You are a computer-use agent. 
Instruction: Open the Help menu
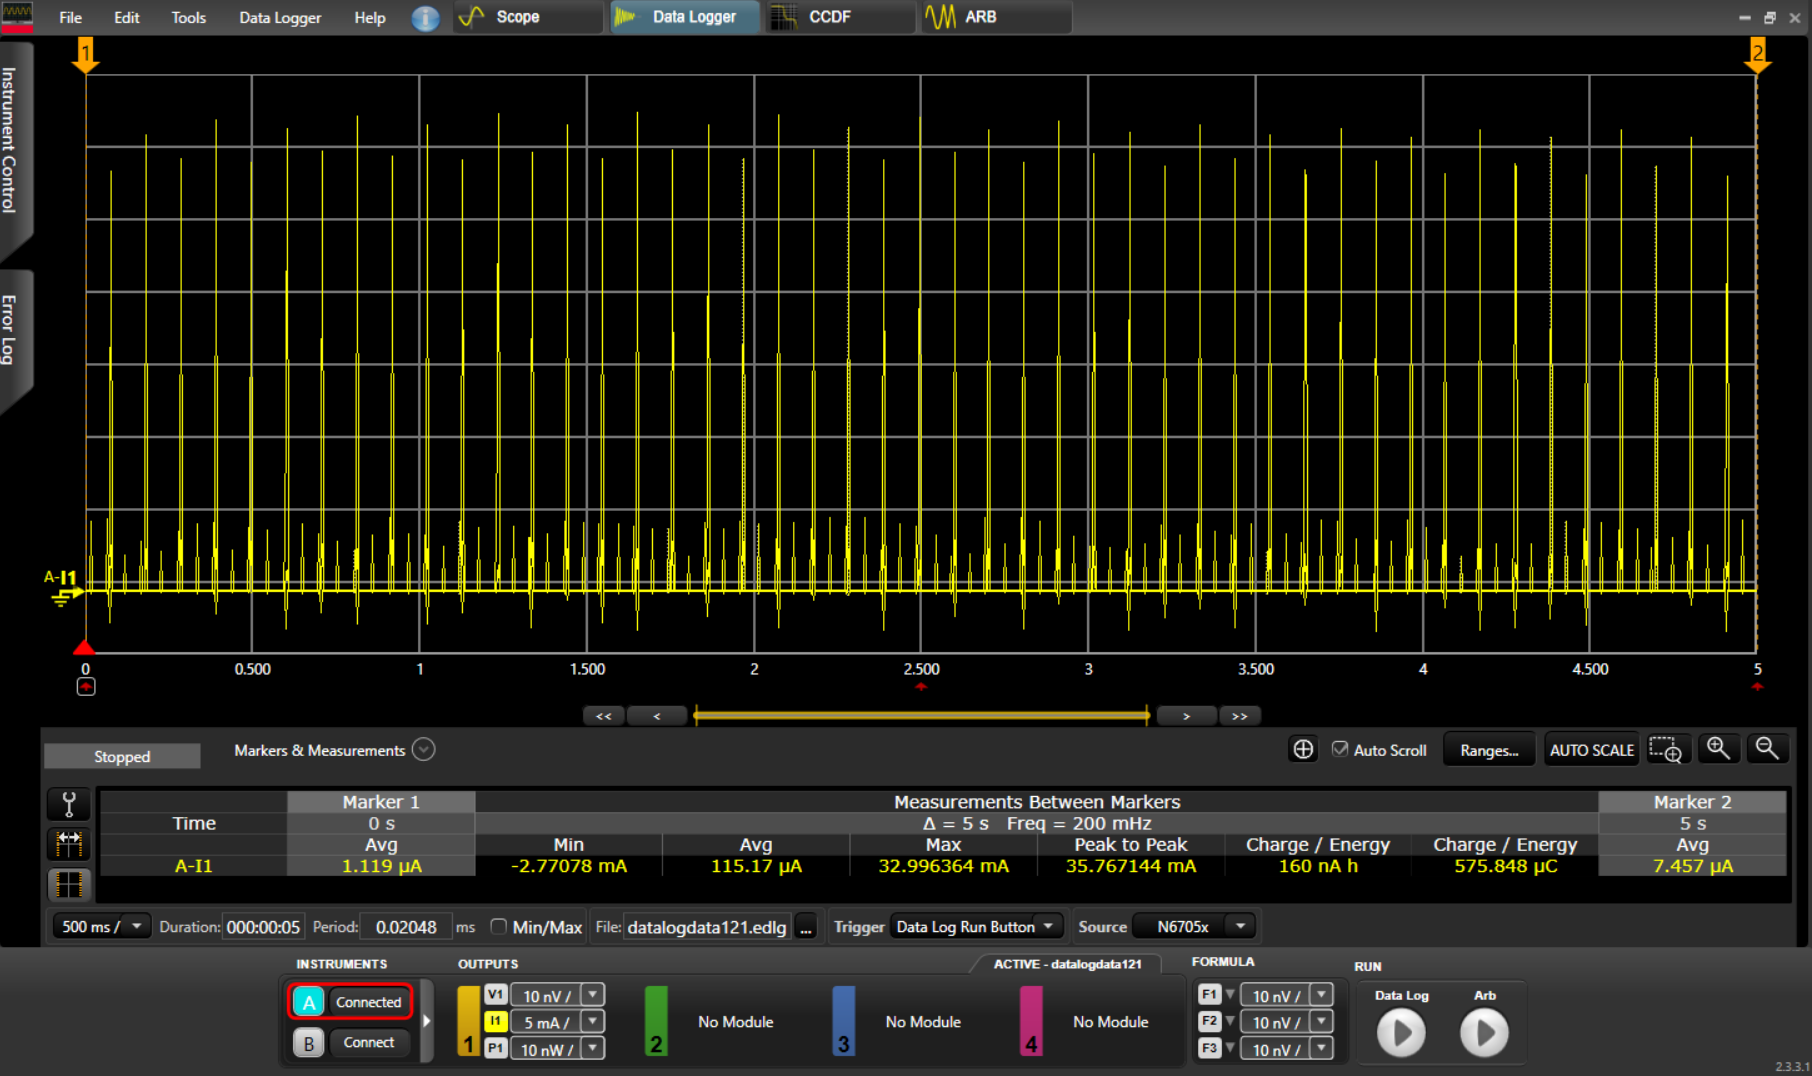tap(370, 18)
